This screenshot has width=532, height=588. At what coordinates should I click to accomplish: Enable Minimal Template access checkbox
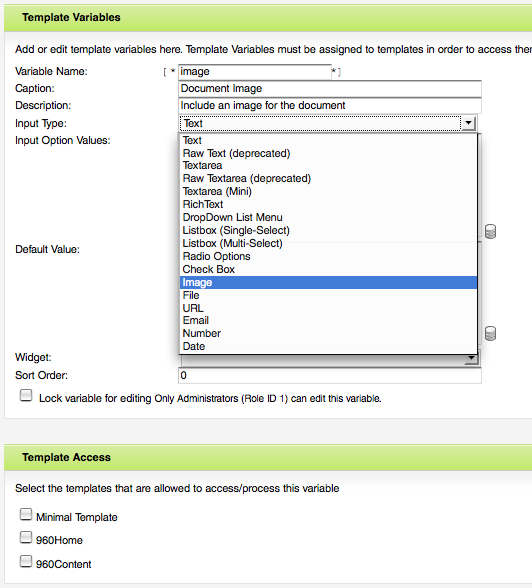point(26,514)
